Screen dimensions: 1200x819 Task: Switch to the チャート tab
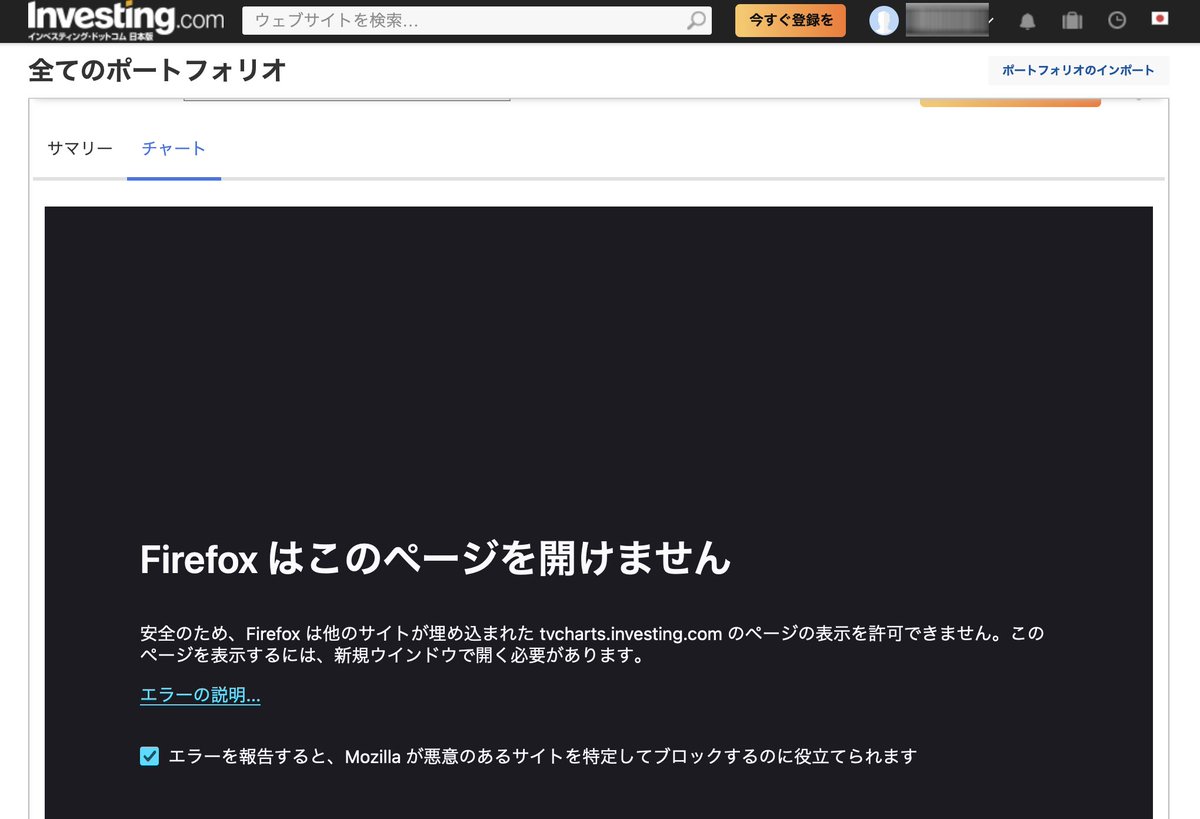tap(174, 148)
